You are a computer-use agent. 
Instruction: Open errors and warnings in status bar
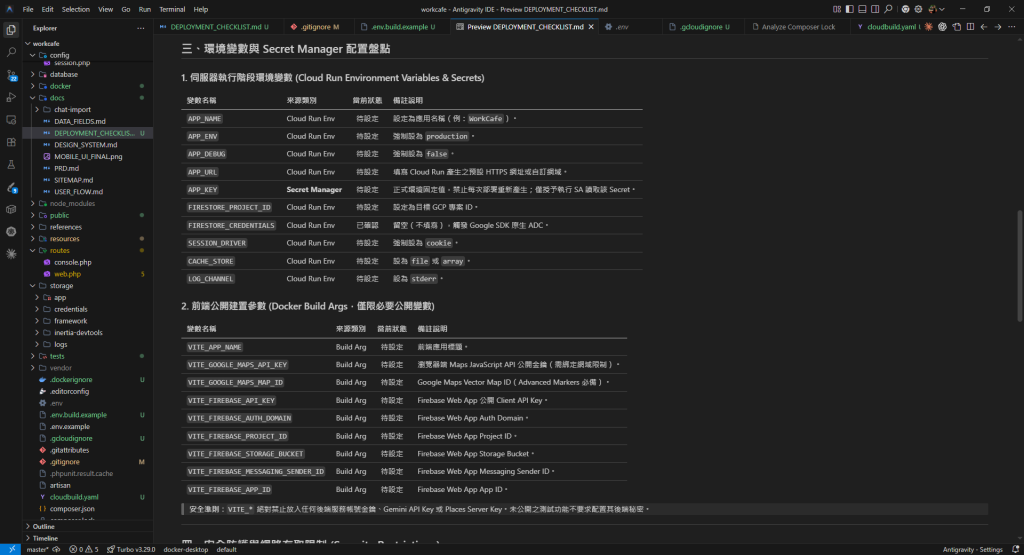[x=84, y=550]
